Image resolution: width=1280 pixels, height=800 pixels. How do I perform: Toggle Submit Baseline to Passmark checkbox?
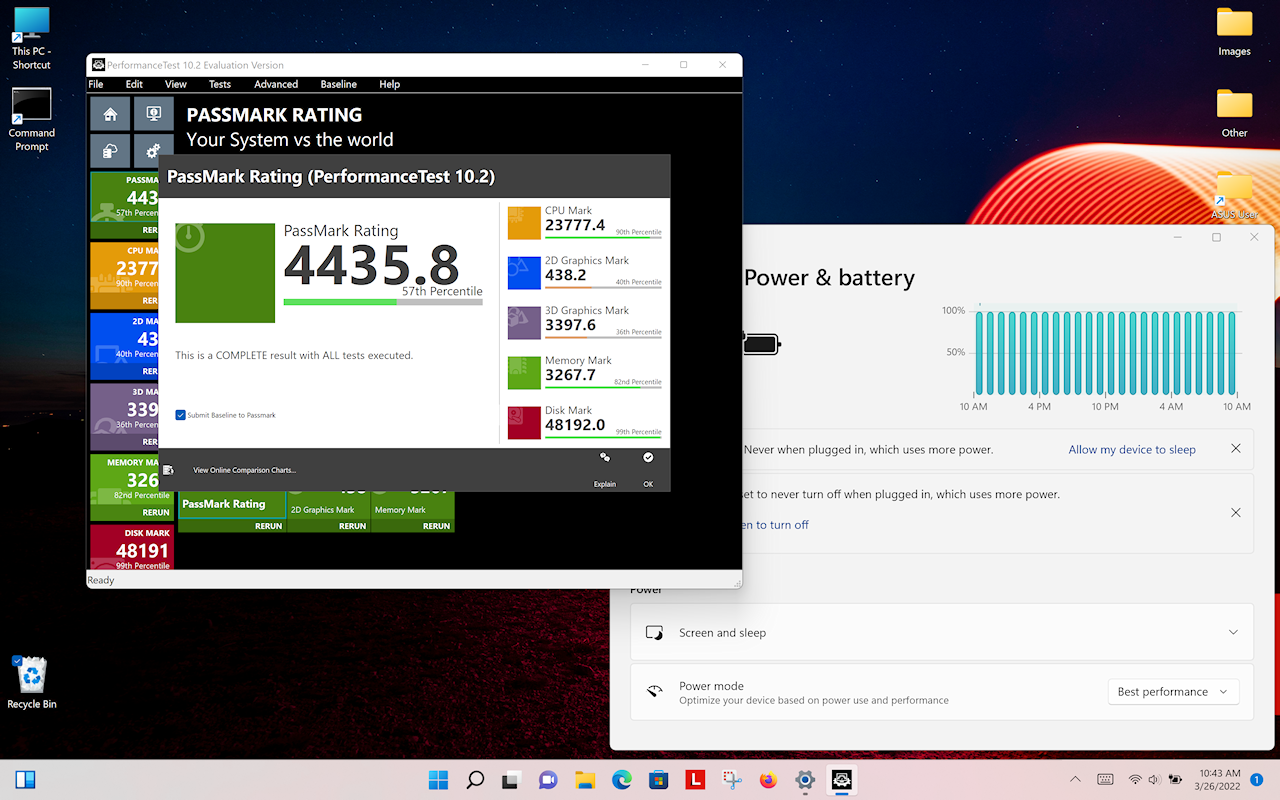point(180,415)
